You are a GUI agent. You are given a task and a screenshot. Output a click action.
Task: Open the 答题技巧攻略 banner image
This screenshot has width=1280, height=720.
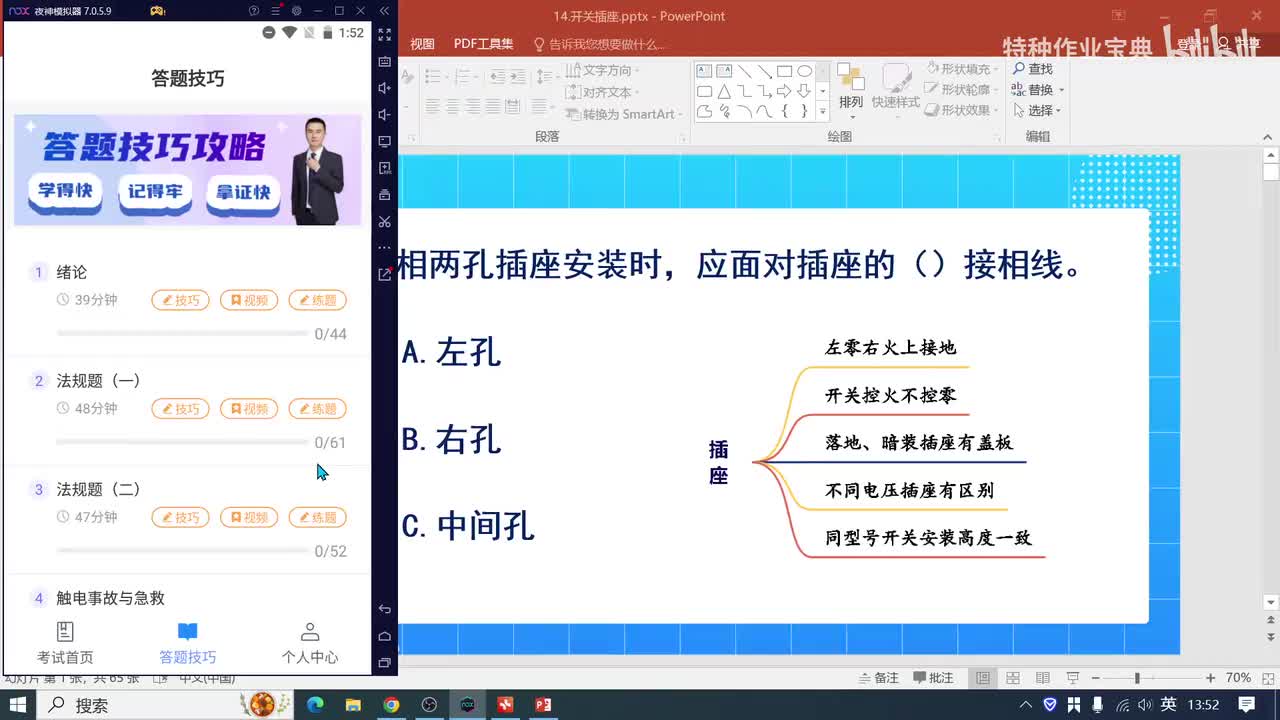click(x=187, y=169)
